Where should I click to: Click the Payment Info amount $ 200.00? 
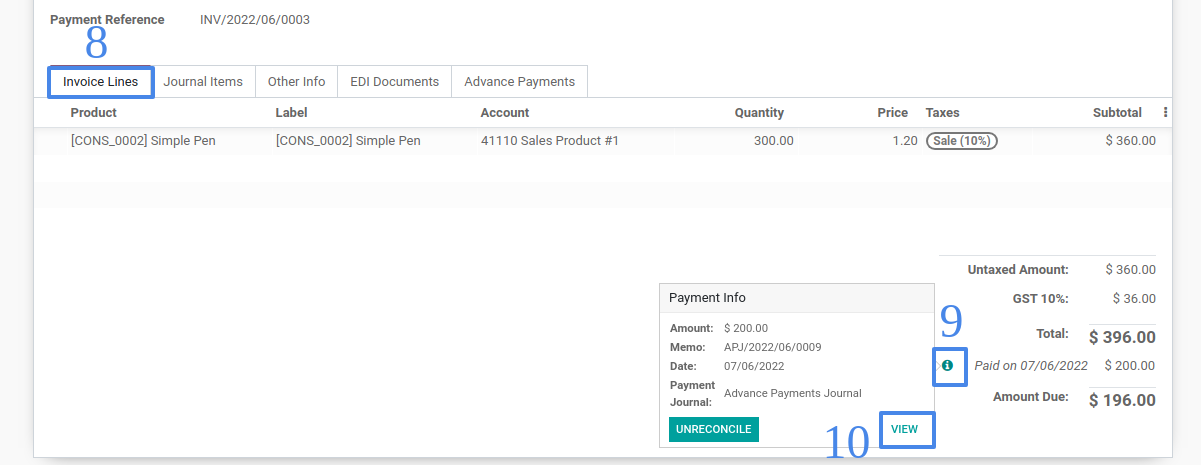point(746,328)
